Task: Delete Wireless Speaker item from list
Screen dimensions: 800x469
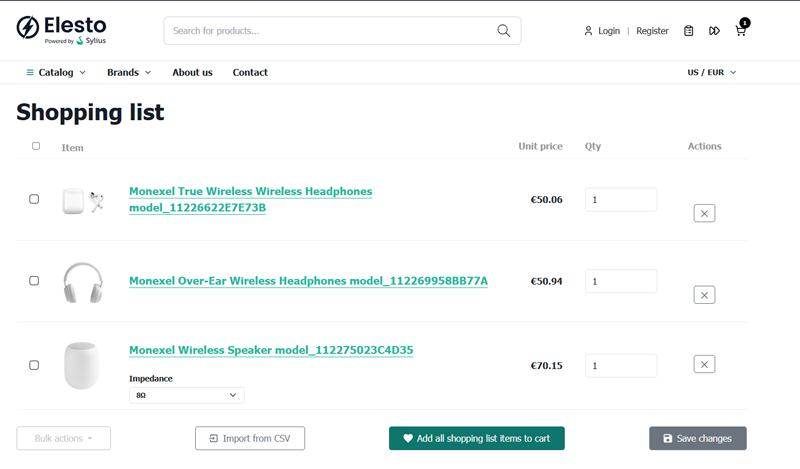Action: click(x=704, y=365)
